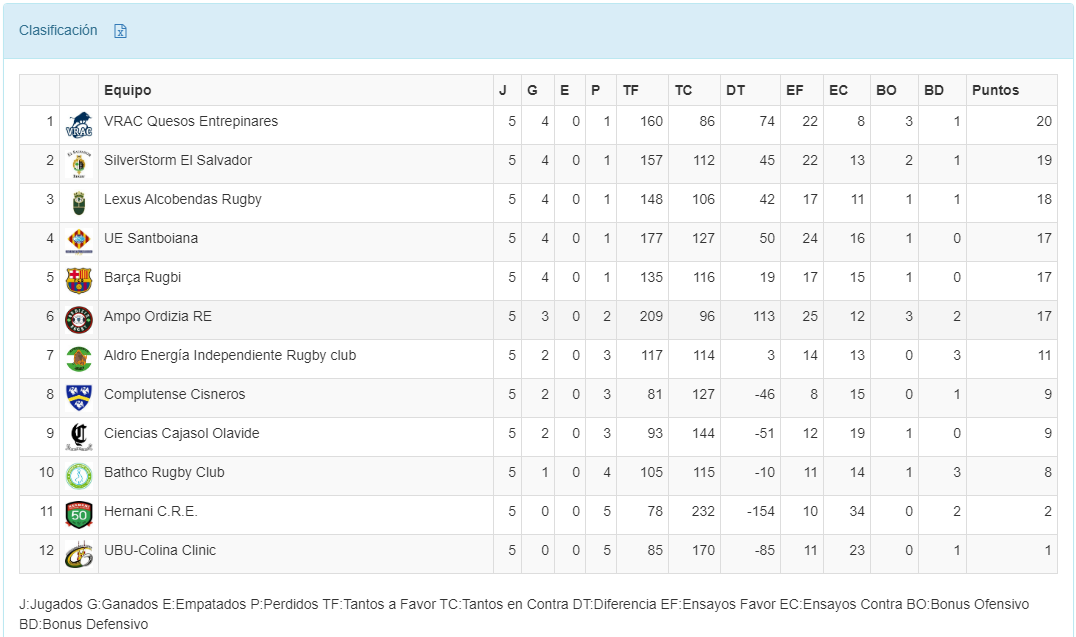Click the Excel export icon beside Clasificación
Screen dimensions: 1076x637
click(x=120, y=31)
